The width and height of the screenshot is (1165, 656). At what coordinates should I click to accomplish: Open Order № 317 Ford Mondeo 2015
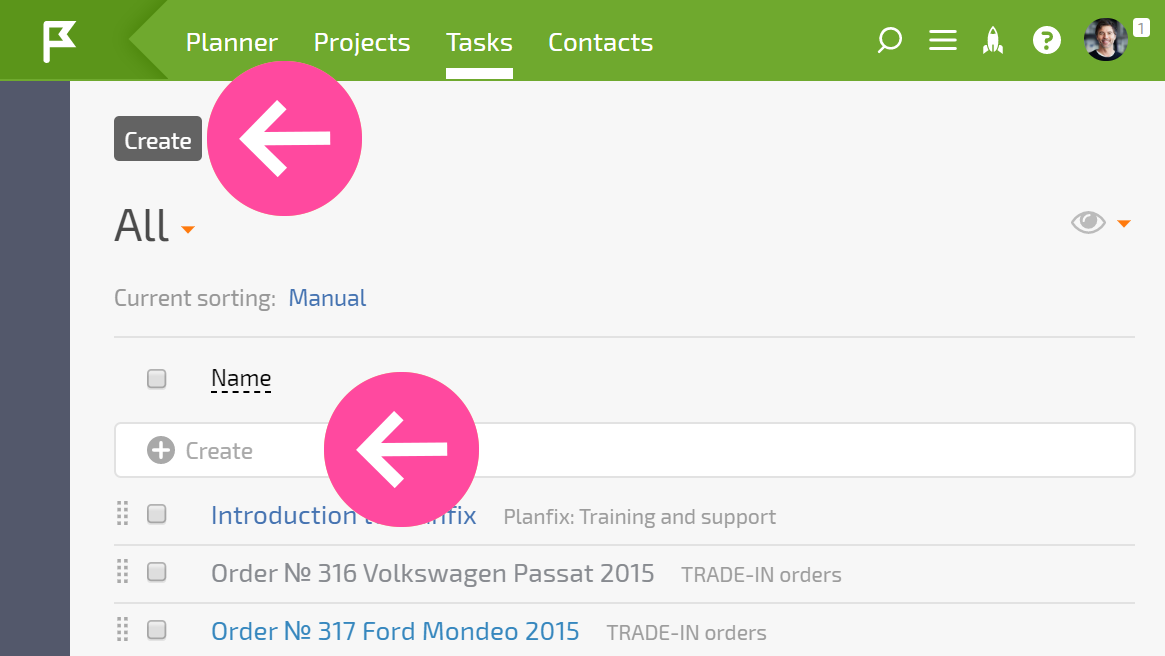395,631
